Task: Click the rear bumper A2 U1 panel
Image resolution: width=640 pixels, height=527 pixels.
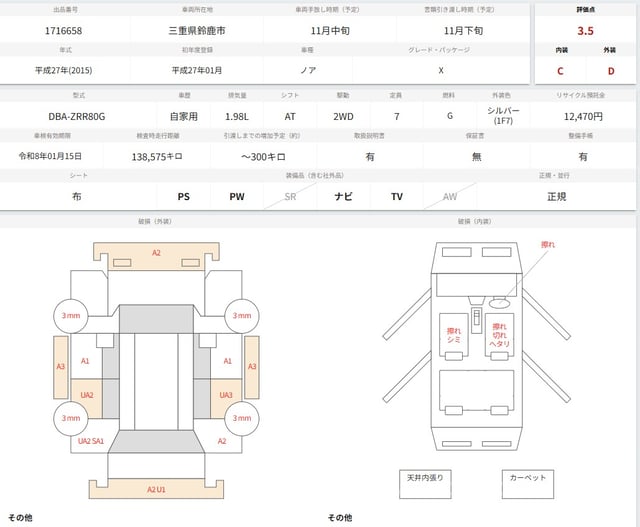Action: pyautogui.click(x=156, y=489)
